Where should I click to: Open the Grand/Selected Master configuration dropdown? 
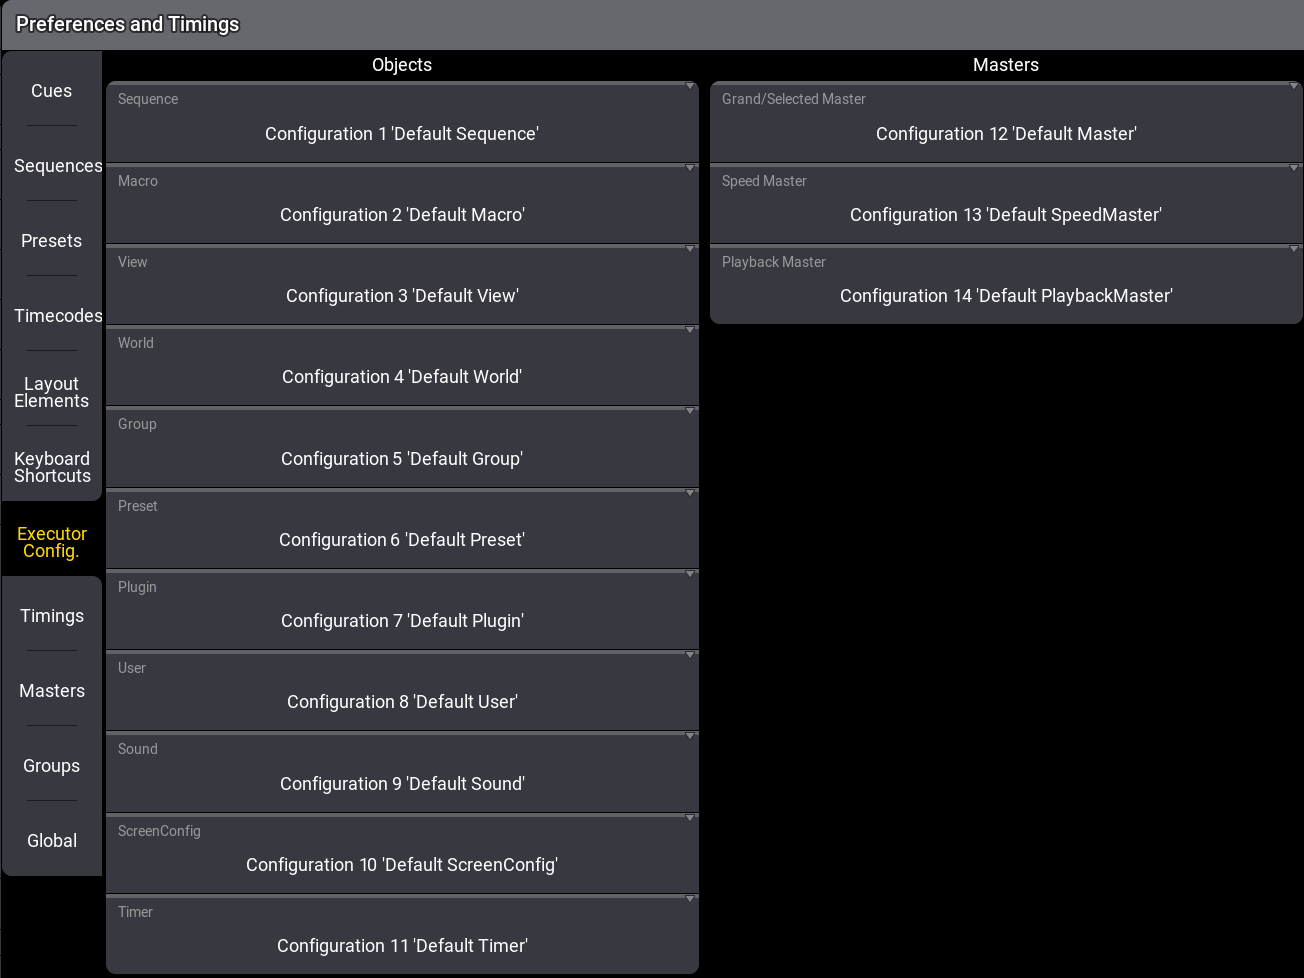1006,123
